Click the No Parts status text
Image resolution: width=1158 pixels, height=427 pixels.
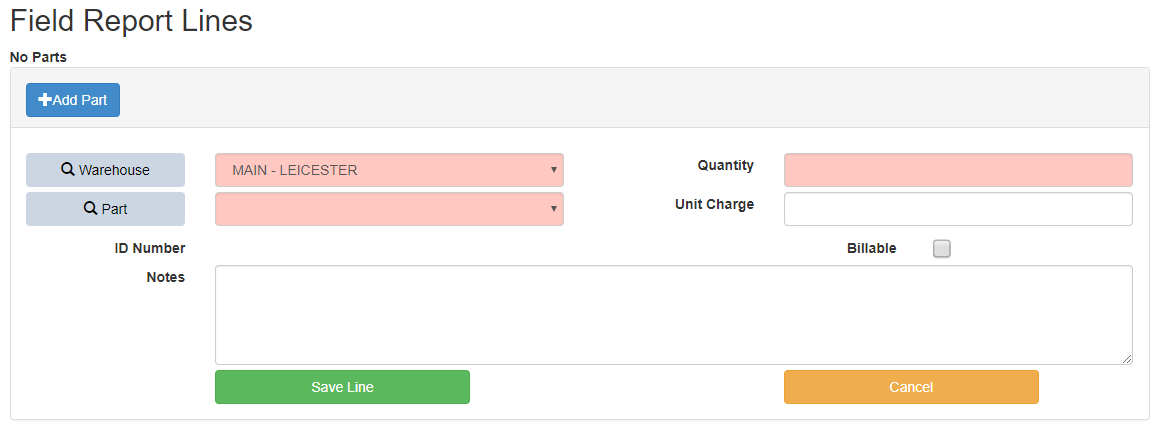tap(38, 57)
